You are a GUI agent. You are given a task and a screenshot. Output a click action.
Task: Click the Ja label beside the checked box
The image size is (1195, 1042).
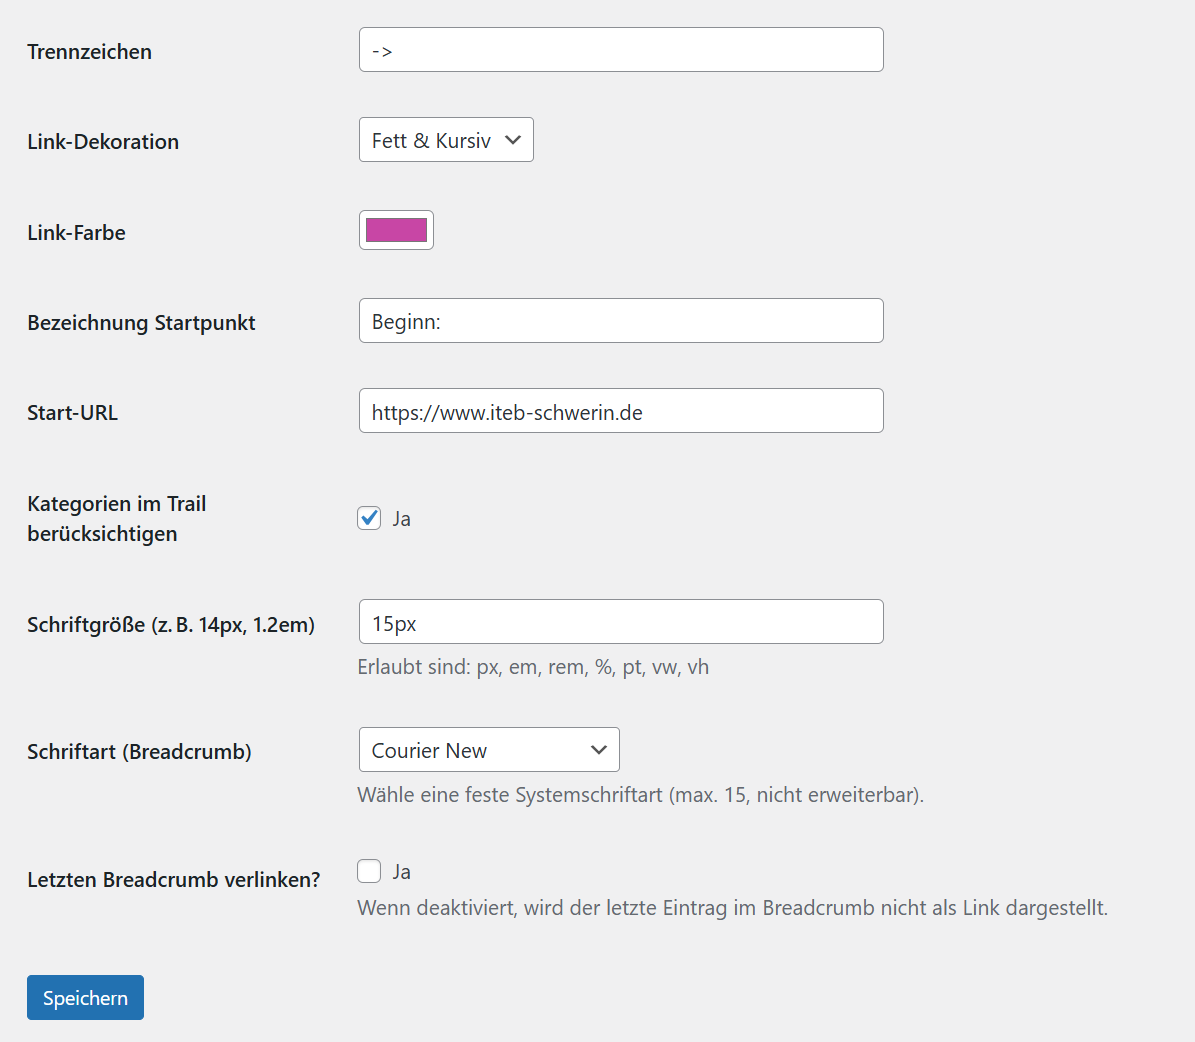pyautogui.click(x=402, y=519)
